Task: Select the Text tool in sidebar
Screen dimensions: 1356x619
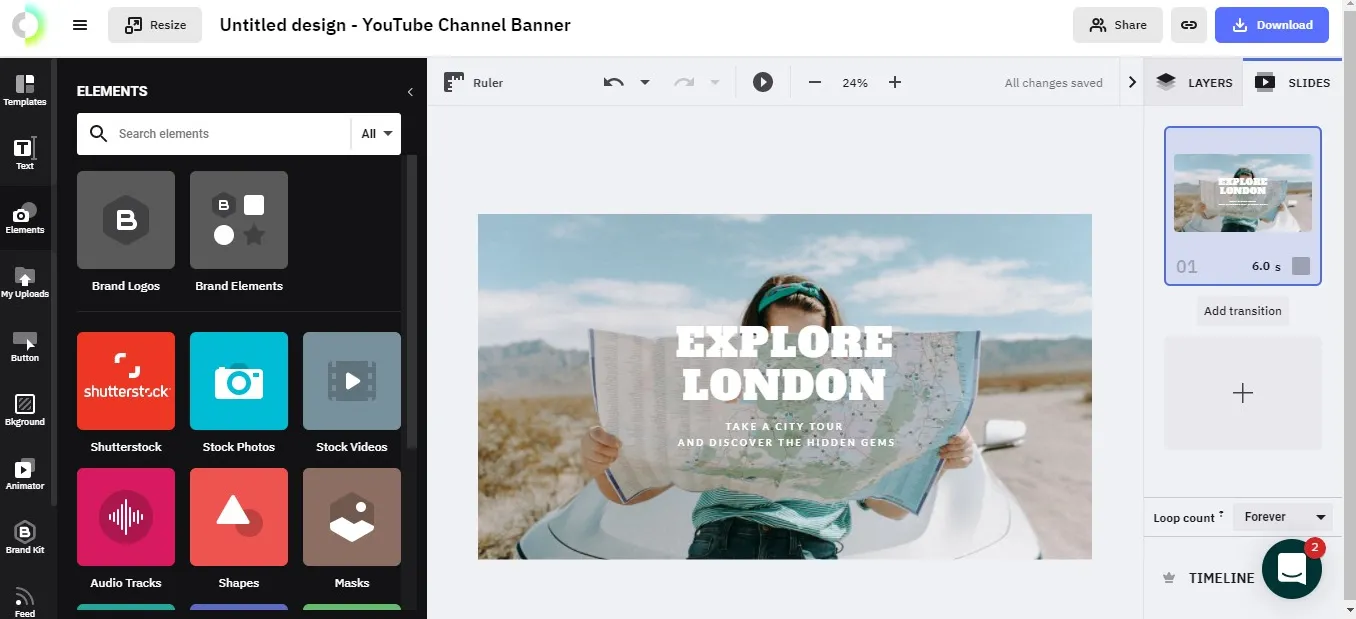Action: 25,154
